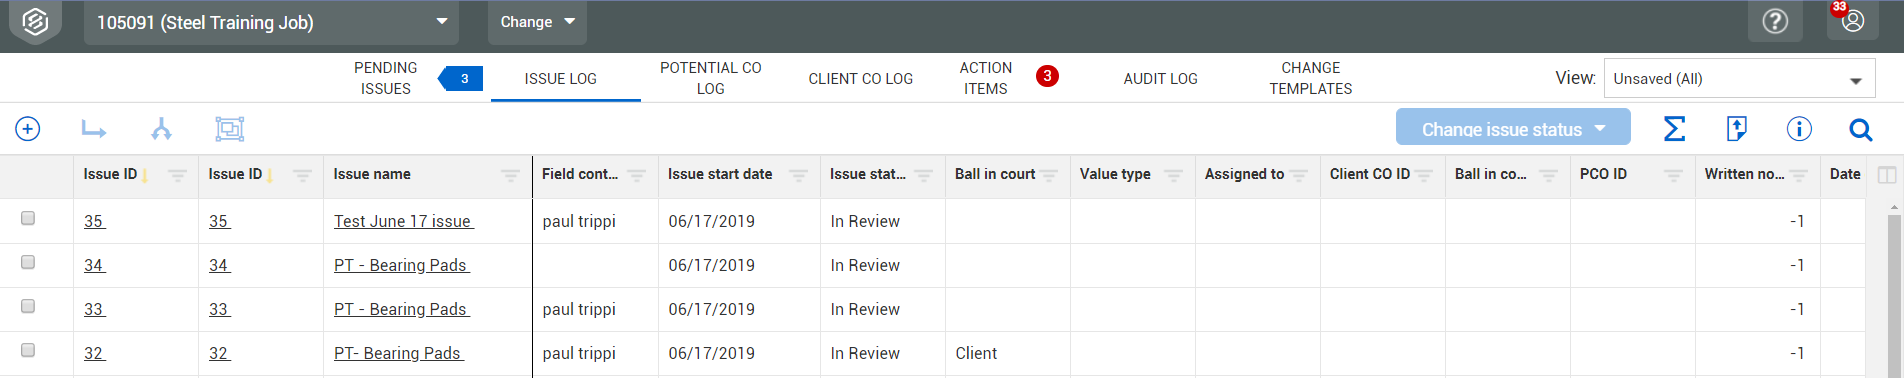Screen dimensions: 1904x378
Task: Open the View Unsaved (All) dropdown
Action: tap(1739, 79)
